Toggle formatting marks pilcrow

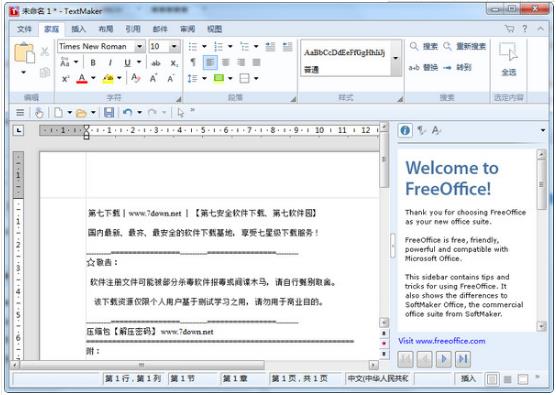tap(193, 63)
